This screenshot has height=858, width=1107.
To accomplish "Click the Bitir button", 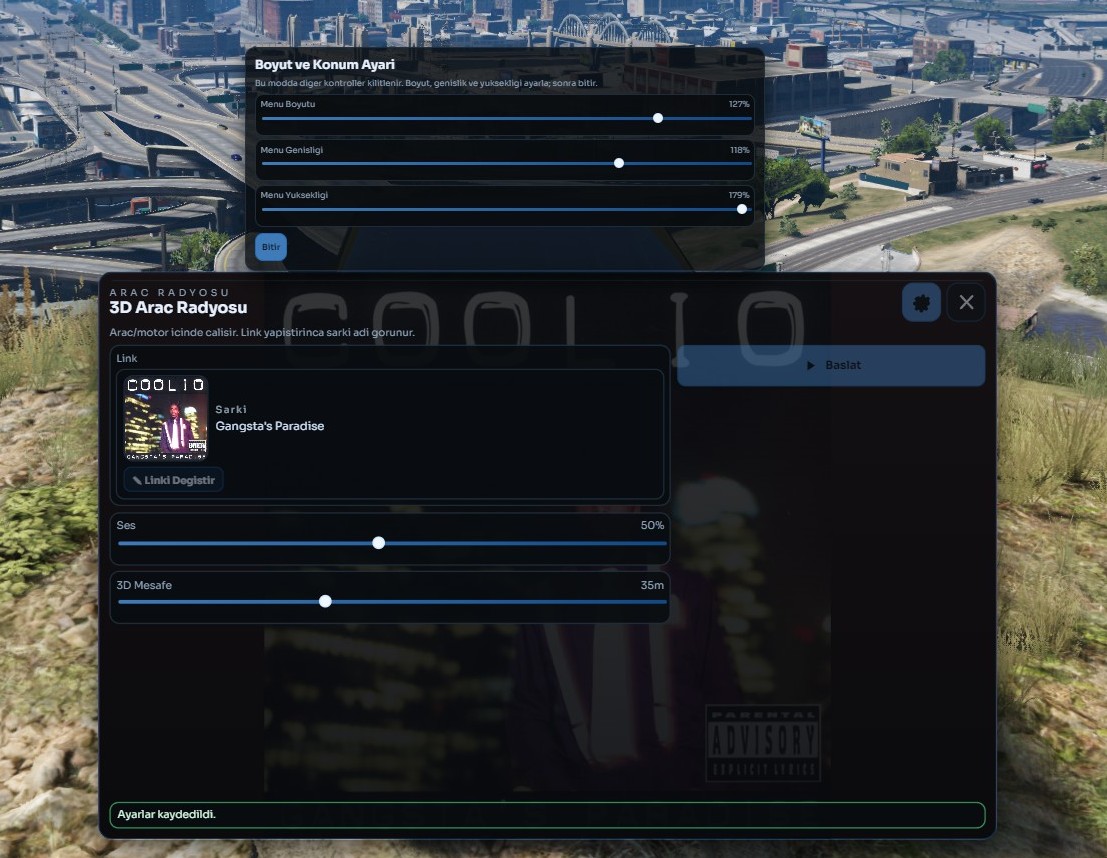I will [x=271, y=247].
